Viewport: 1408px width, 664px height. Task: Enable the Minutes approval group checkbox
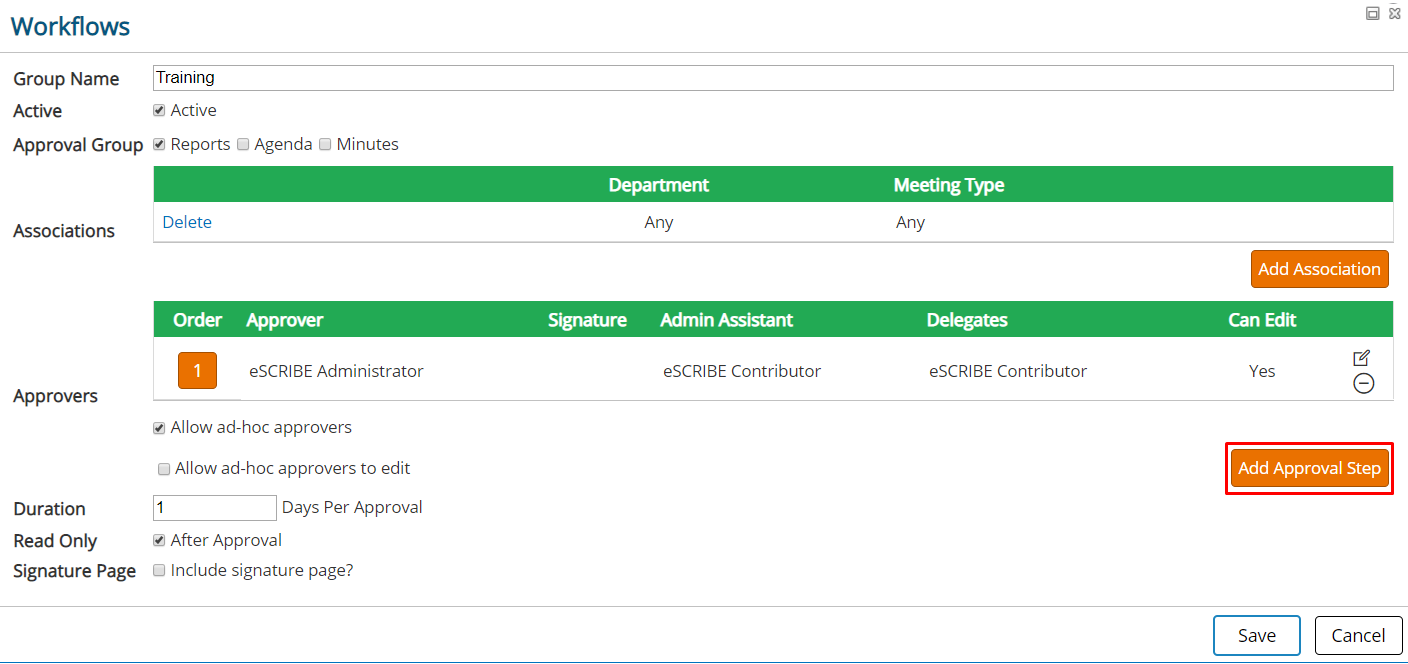(325, 144)
